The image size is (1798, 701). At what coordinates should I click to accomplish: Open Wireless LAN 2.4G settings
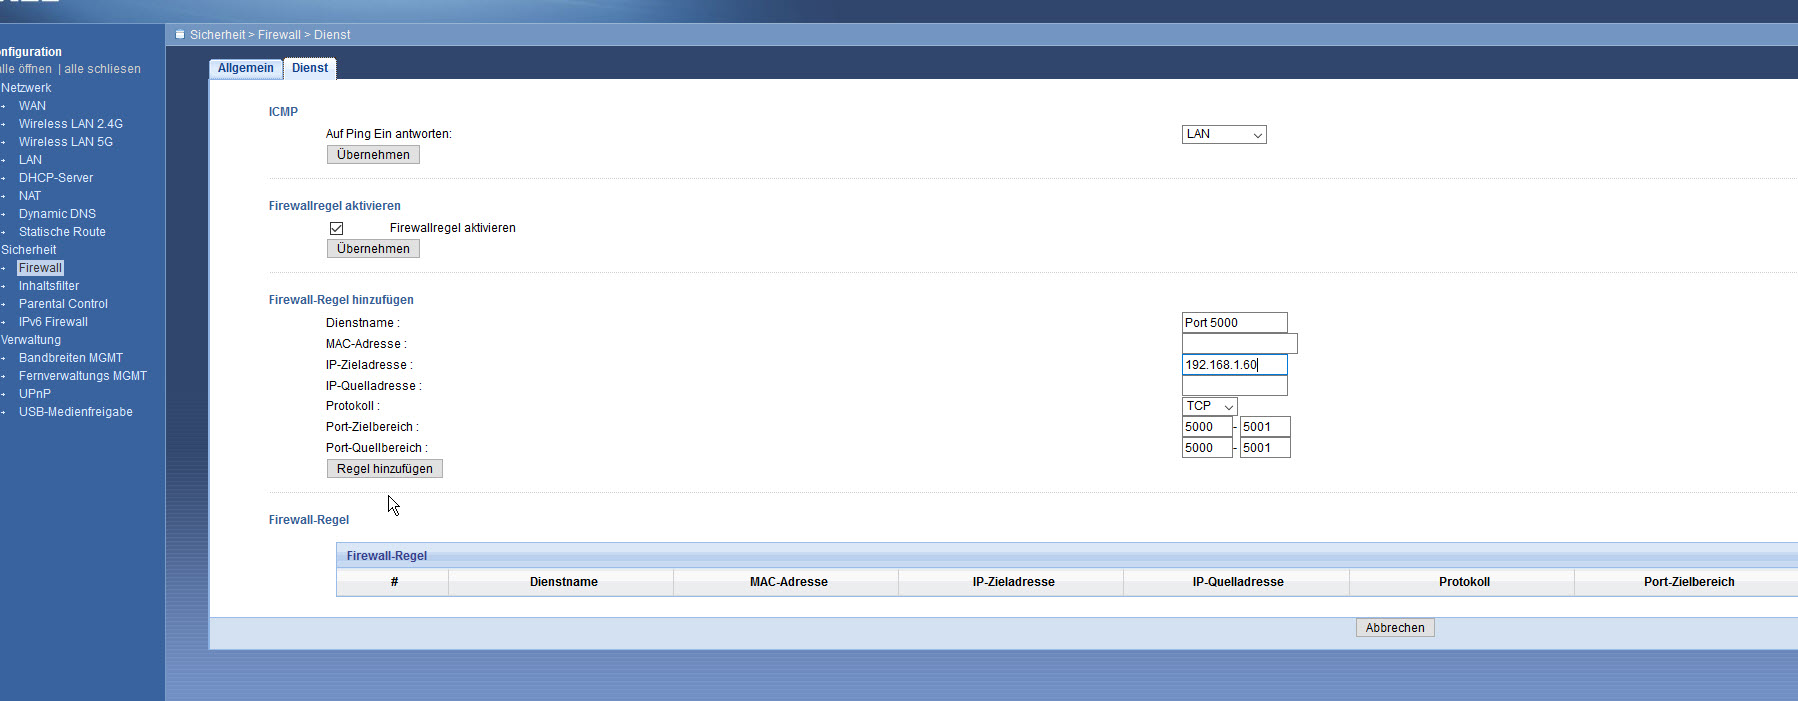pyautogui.click(x=71, y=124)
